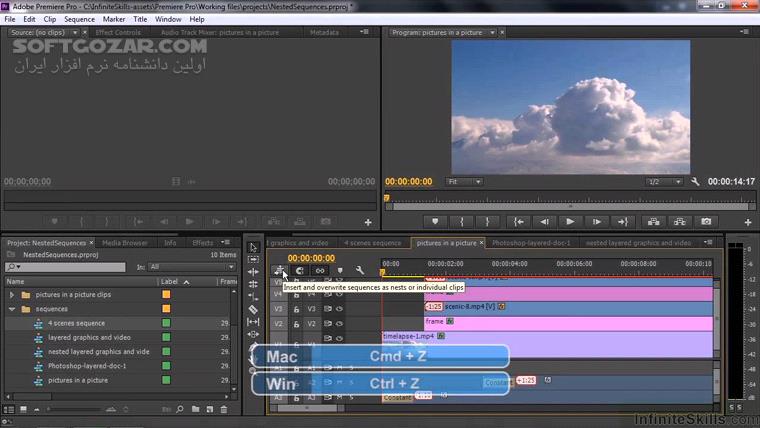
Task: Open Timeline panel flyout menu
Action: click(708, 242)
